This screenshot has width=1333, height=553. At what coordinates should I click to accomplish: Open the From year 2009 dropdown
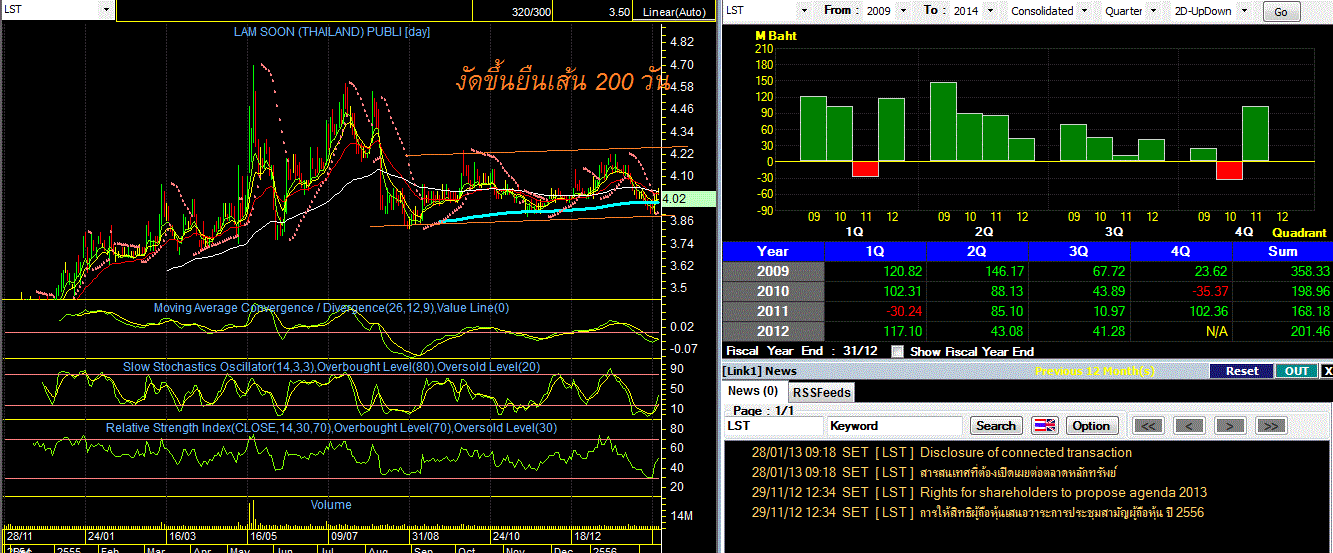[x=903, y=10]
